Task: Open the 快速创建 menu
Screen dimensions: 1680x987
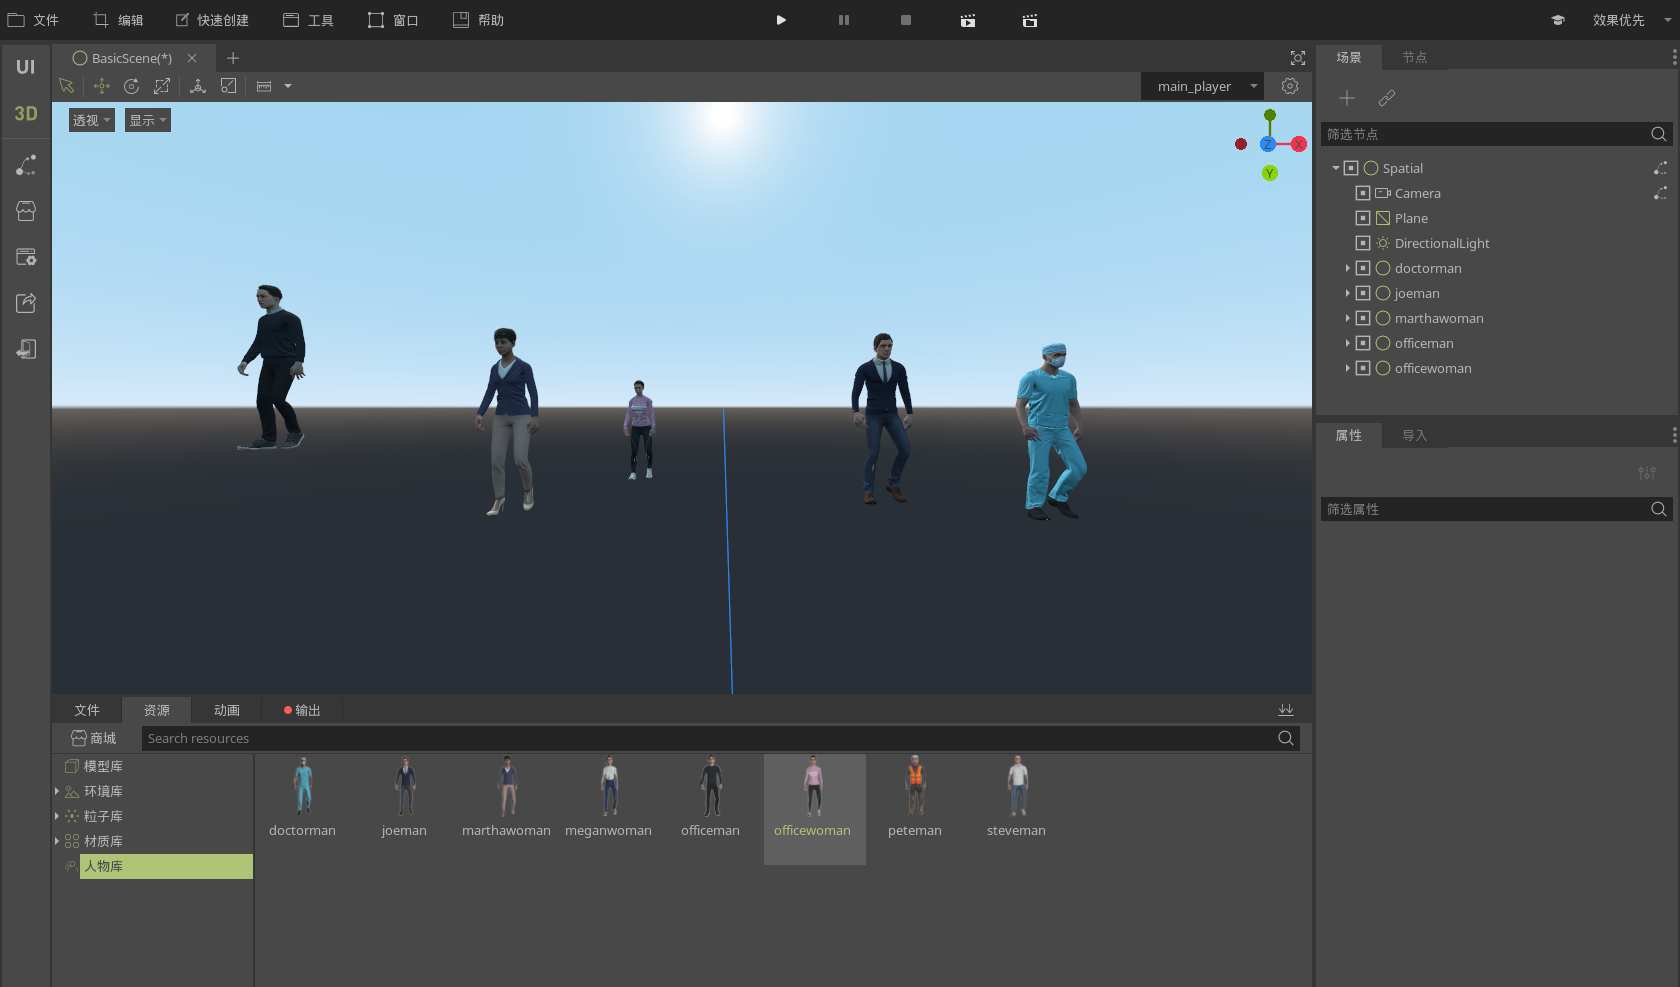Action: tap(212, 20)
